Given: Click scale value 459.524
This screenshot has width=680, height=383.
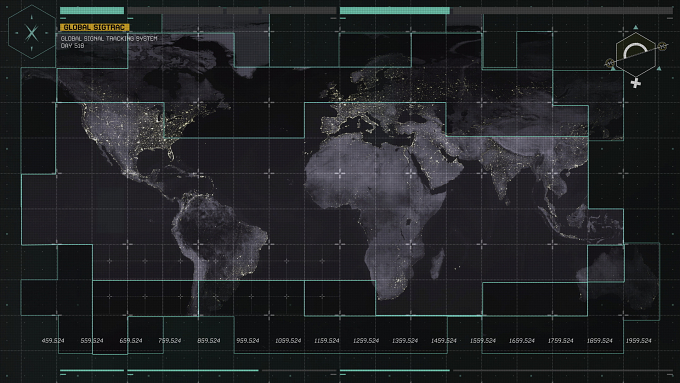Looking at the screenshot, I should pos(53,340).
